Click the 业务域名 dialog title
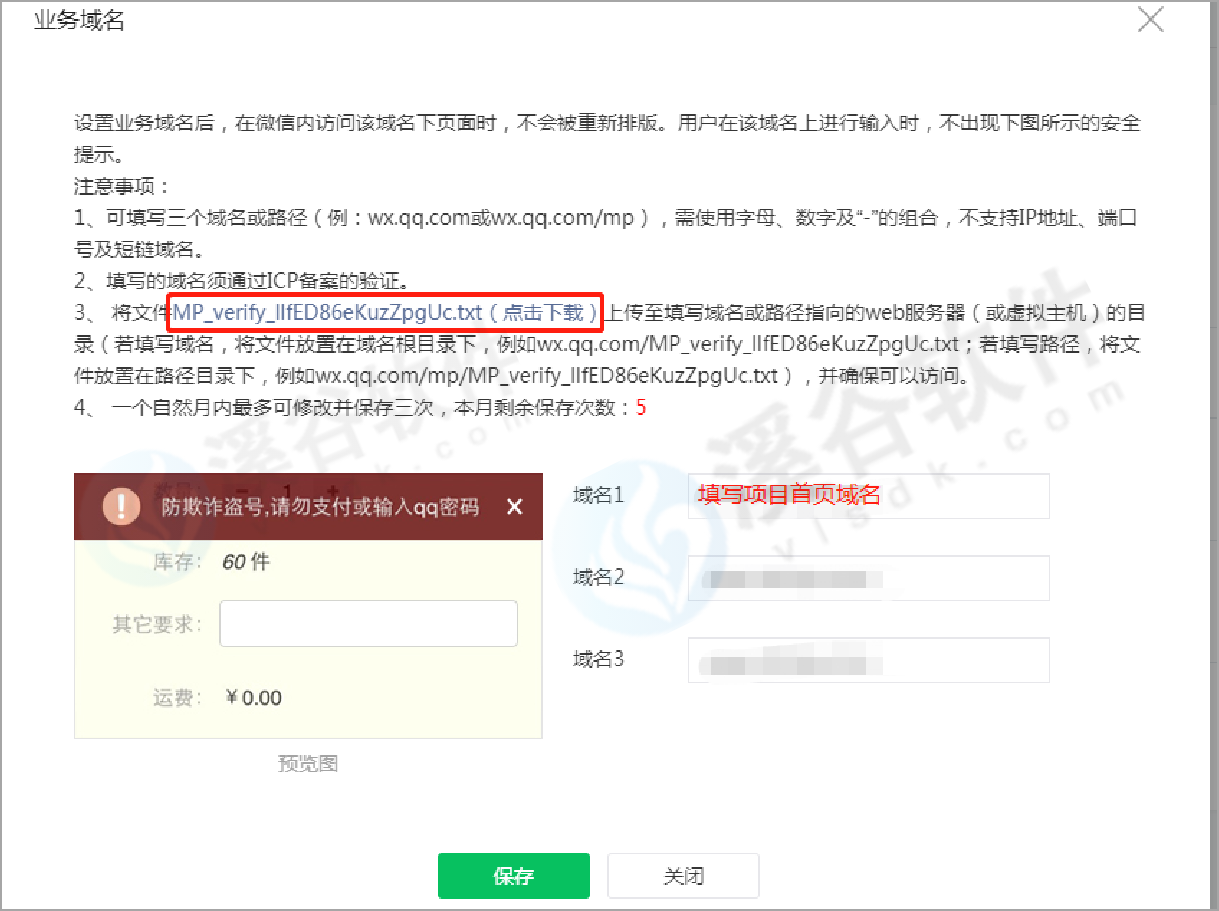This screenshot has height=911, width=1219. pyautogui.click(x=79, y=21)
